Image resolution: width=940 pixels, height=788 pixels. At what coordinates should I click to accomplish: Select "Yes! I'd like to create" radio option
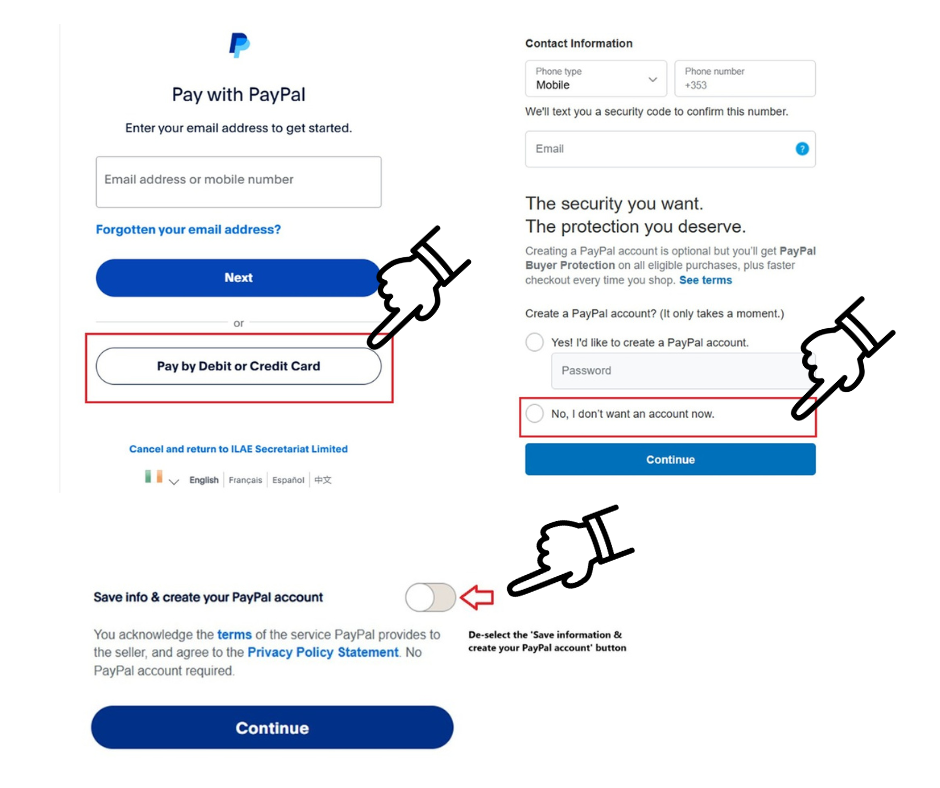(x=535, y=342)
